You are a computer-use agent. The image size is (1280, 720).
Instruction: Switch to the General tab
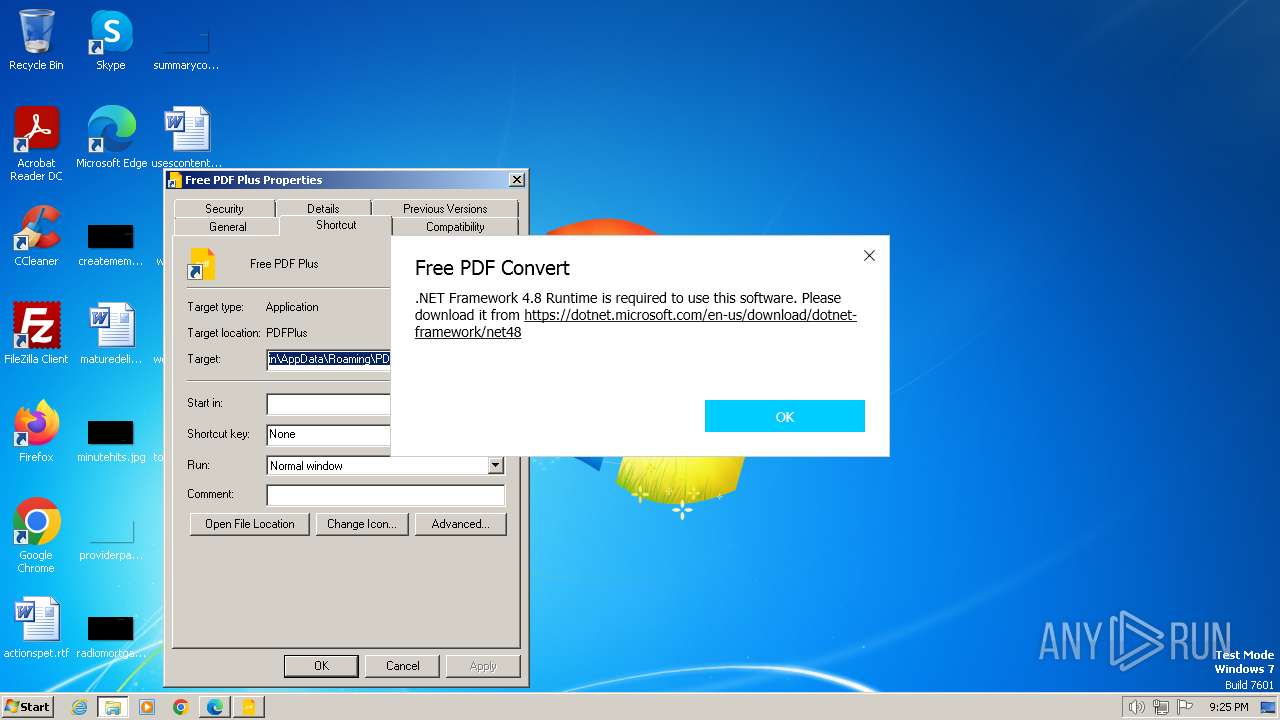pyautogui.click(x=227, y=227)
